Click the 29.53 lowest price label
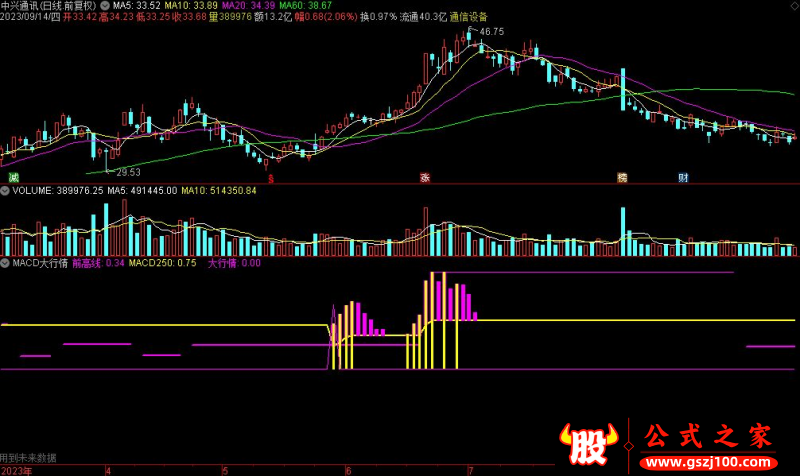 (x=128, y=172)
